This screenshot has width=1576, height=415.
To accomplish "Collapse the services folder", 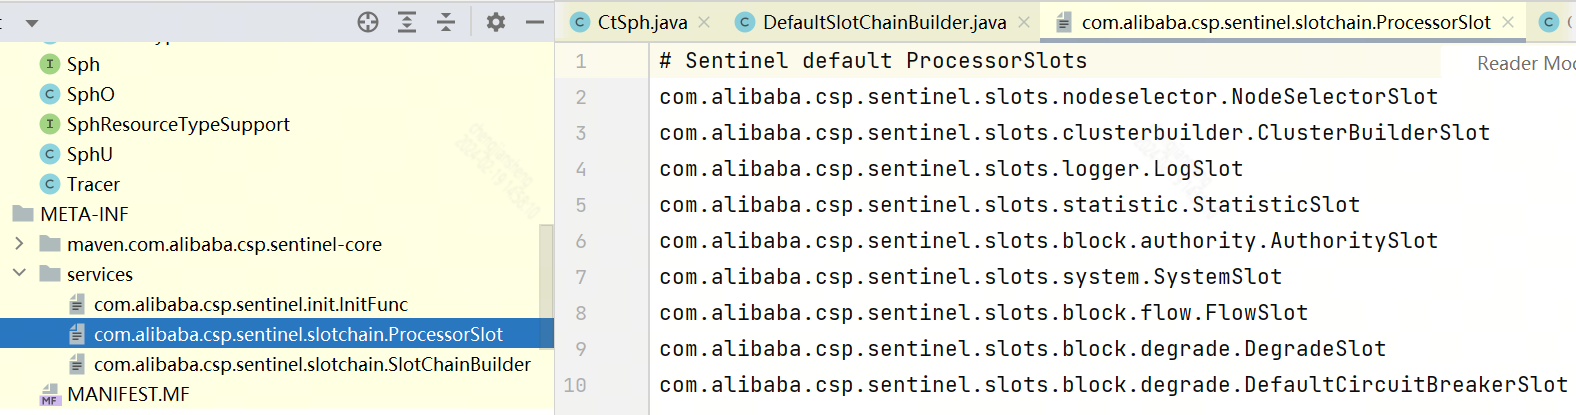I will pyautogui.click(x=19, y=272).
